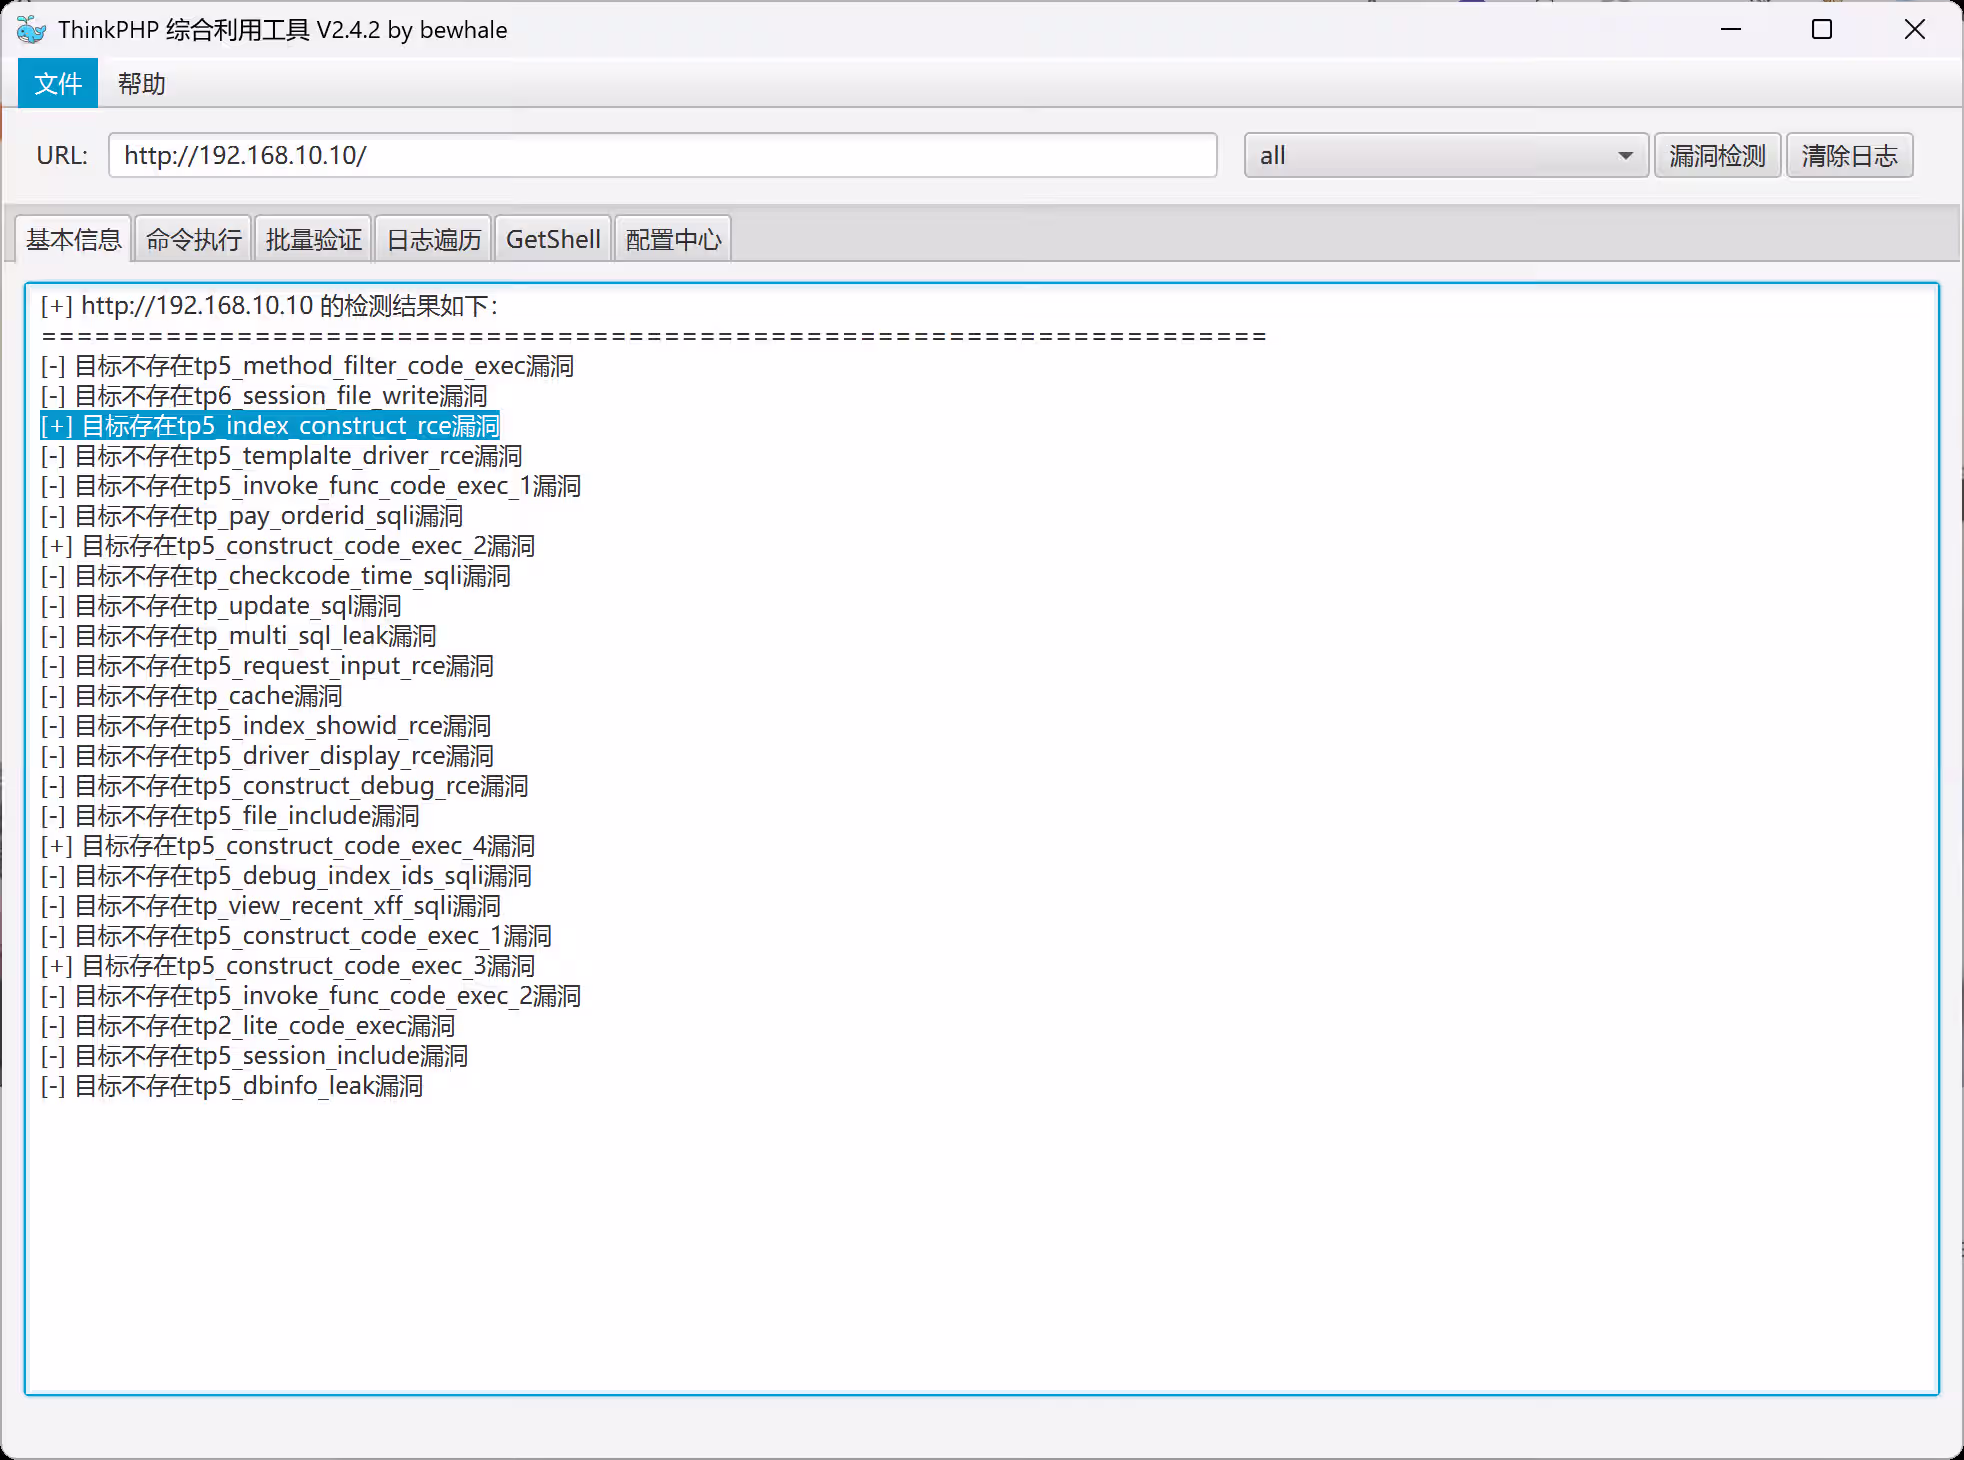
Task: Select the tp5_construct_code_exec_2 result line
Action: point(288,545)
